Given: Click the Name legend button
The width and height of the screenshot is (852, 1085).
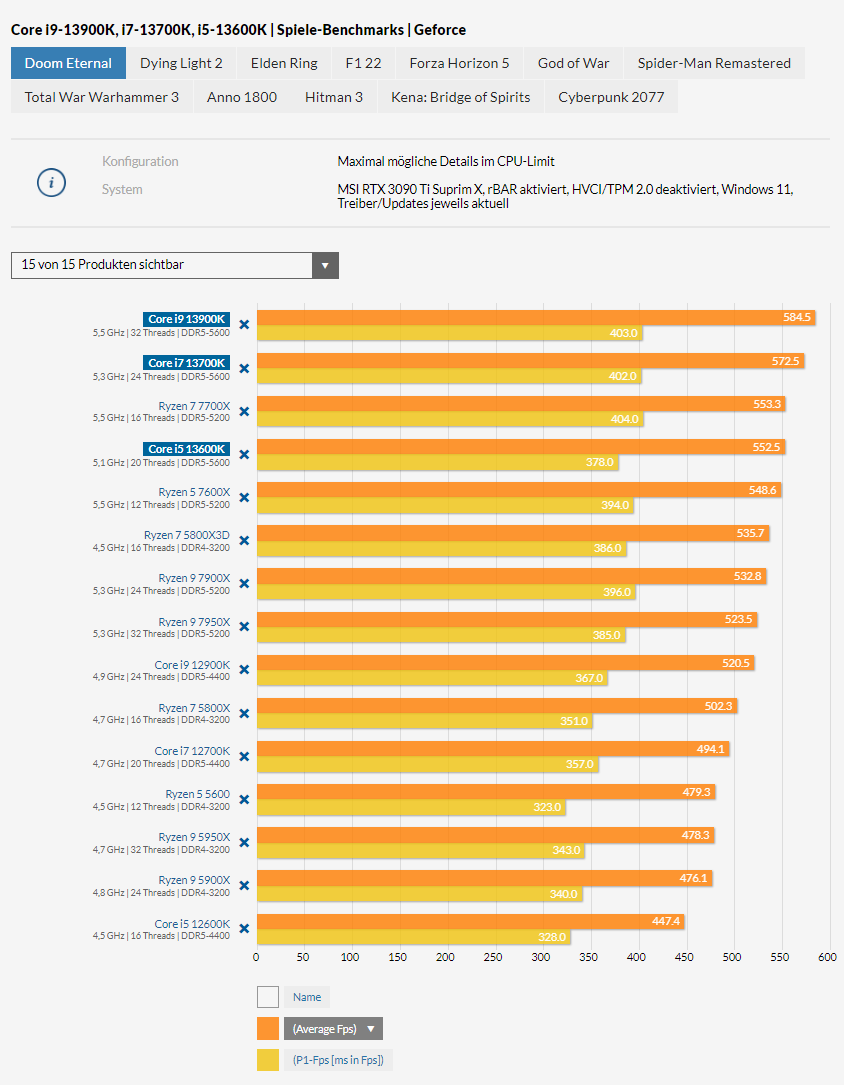Looking at the screenshot, I should click(x=307, y=997).
